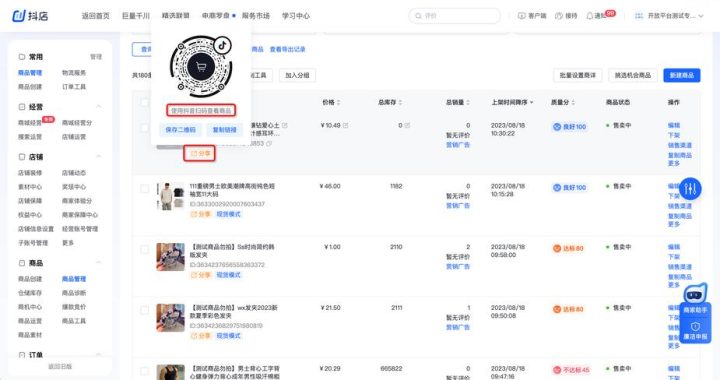Open 商品诊断 in sidebar
This screenshot has height=380, width=720.
[x=74, y=293]
